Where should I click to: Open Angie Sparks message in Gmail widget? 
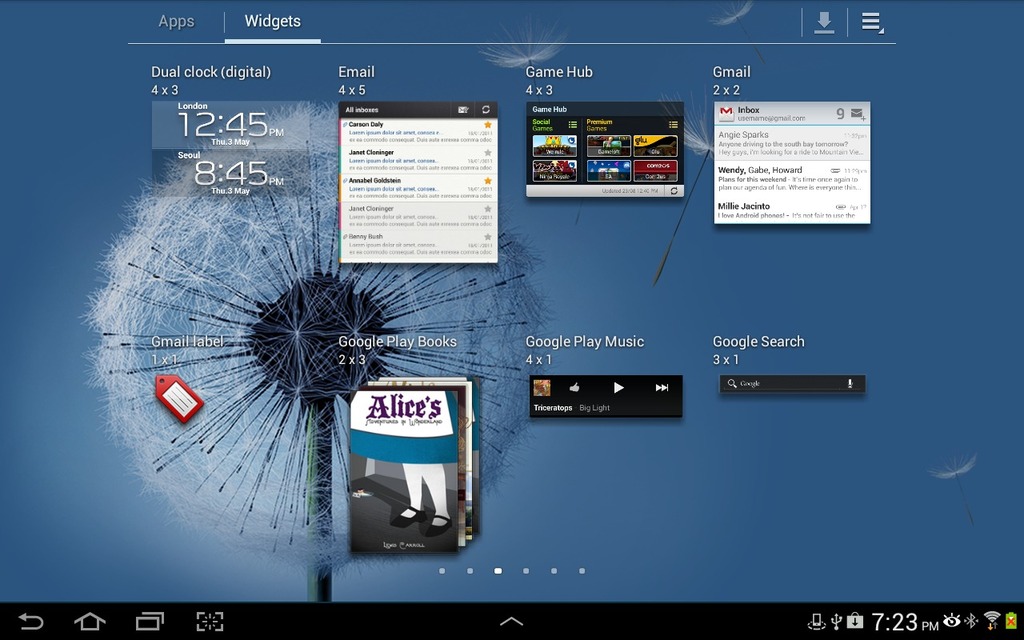coord(792,143)
